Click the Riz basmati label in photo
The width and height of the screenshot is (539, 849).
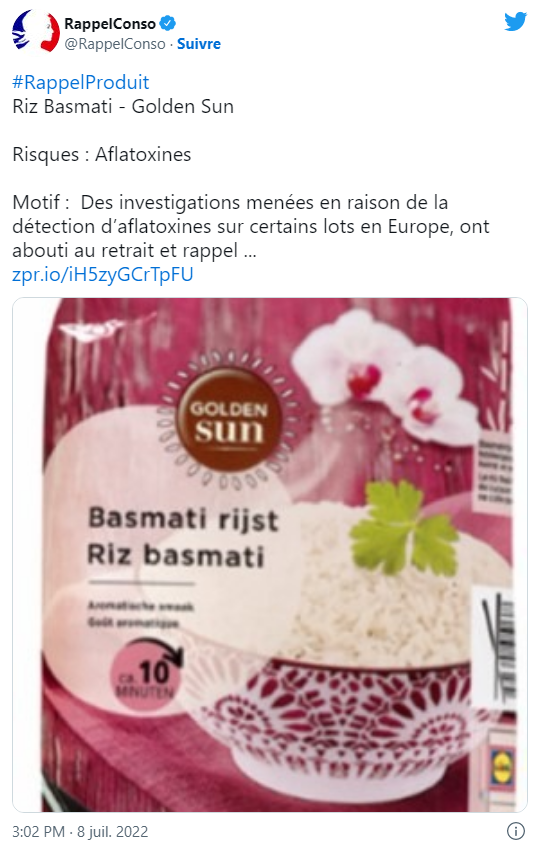coord(176,556)
